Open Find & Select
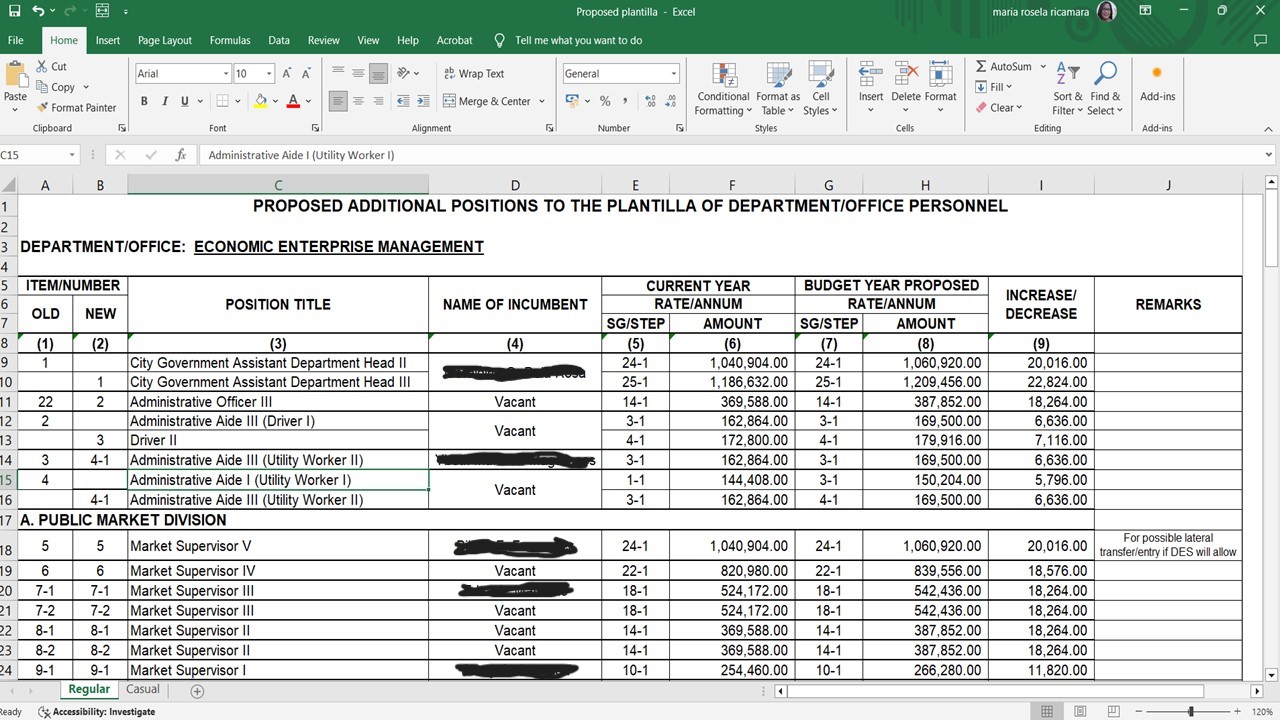This screenshot has width=1280, height=720. coord(1105,90)
